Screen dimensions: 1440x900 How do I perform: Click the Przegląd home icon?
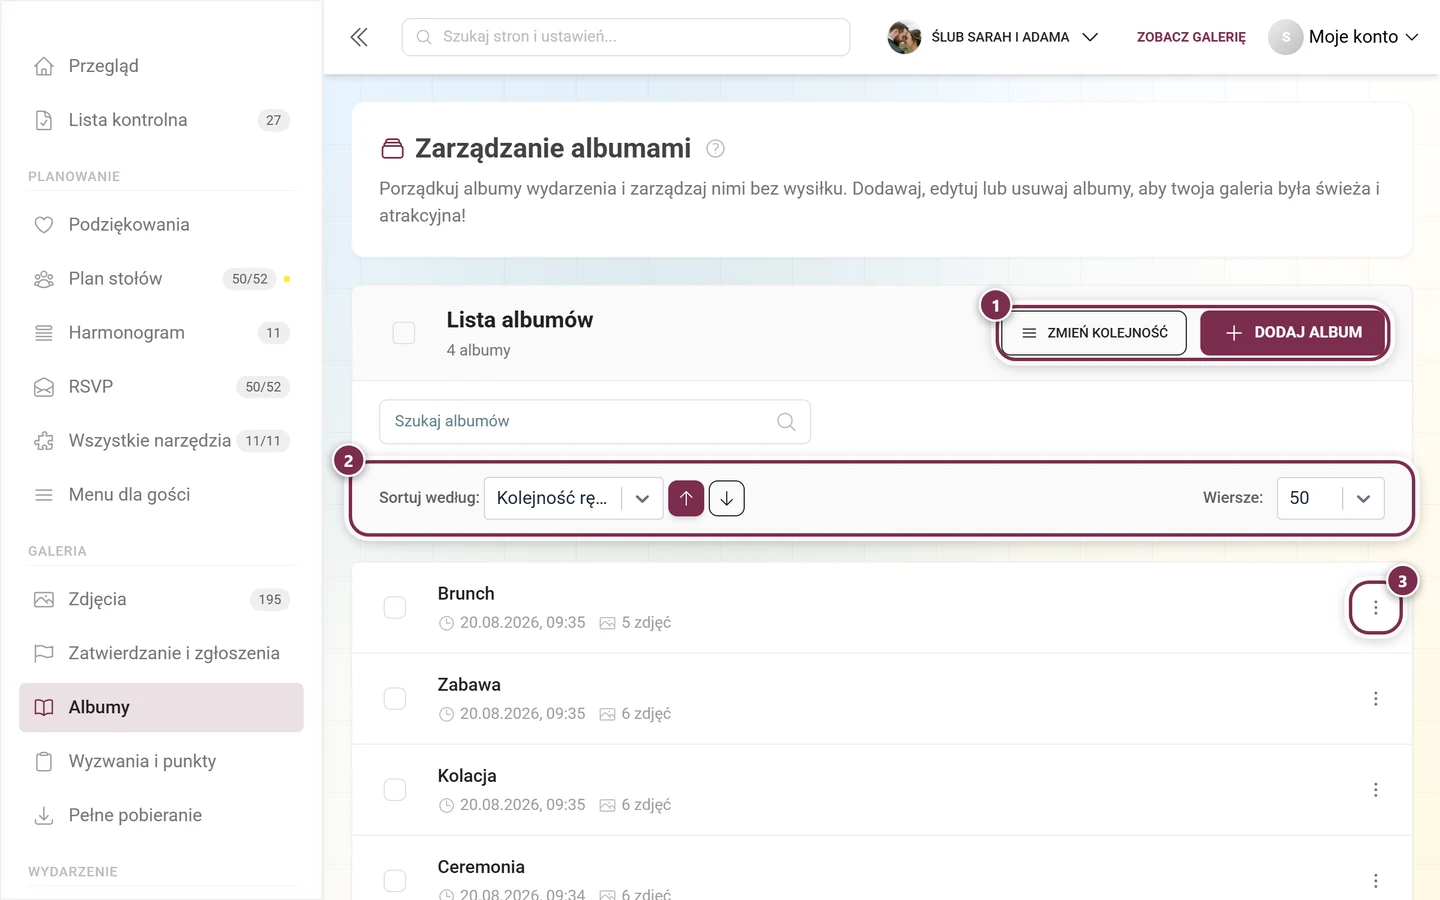44,66
